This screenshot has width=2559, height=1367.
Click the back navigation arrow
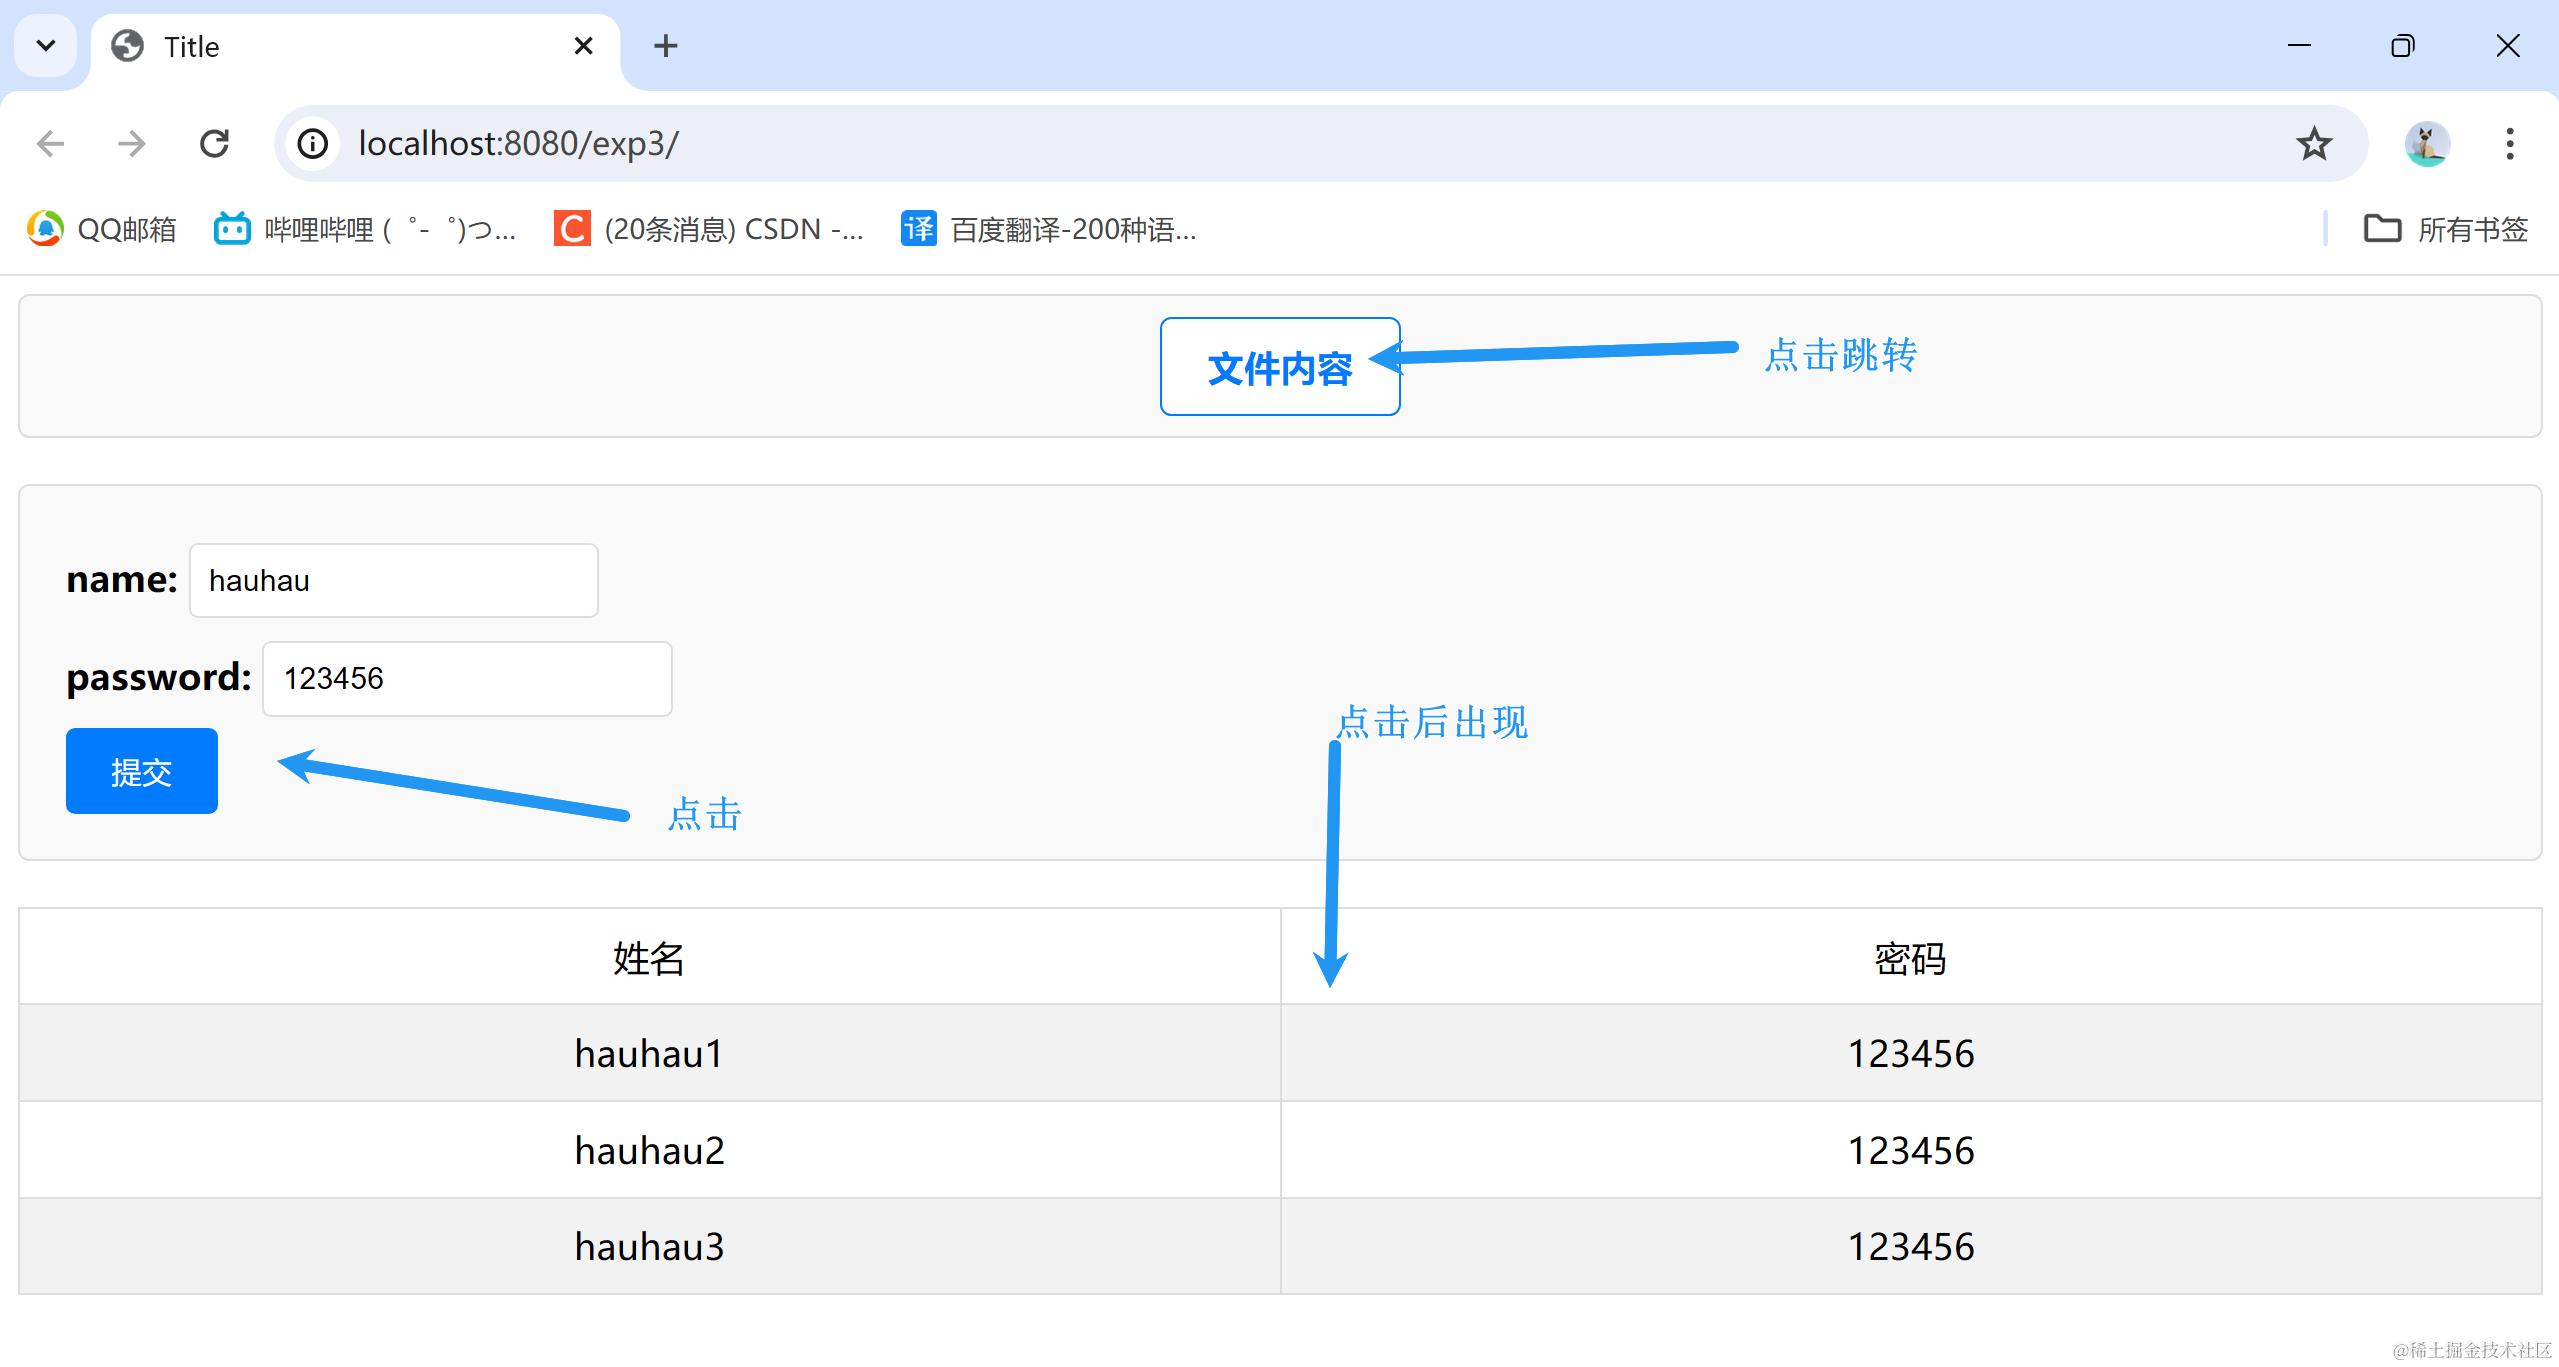(x=51, y=144)
